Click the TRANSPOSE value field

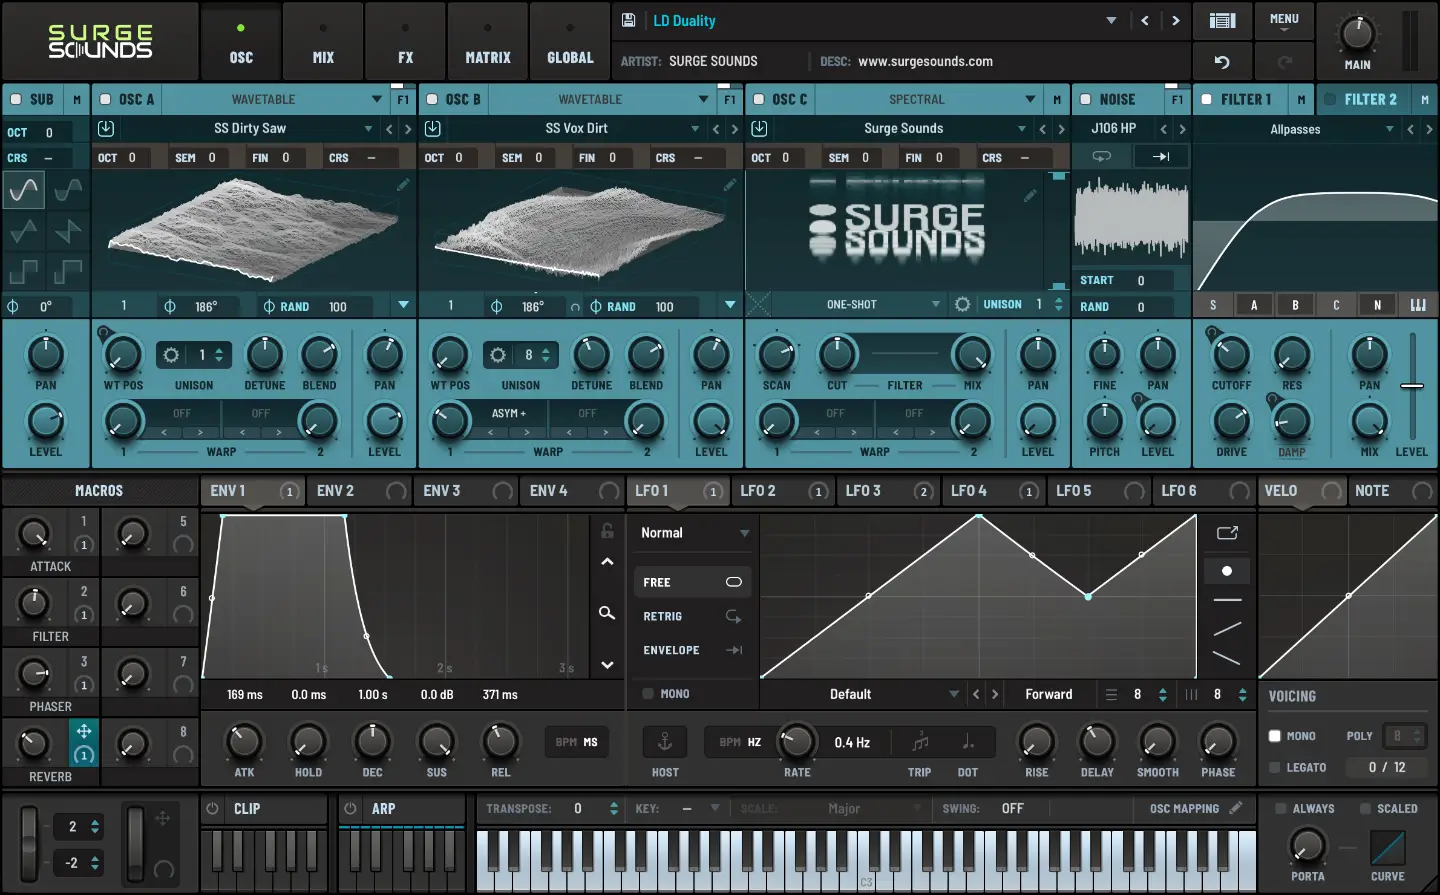pos(578,808)
